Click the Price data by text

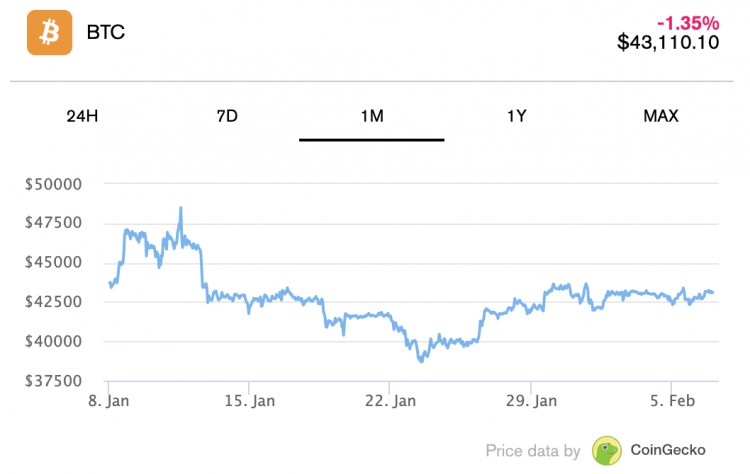533,451
